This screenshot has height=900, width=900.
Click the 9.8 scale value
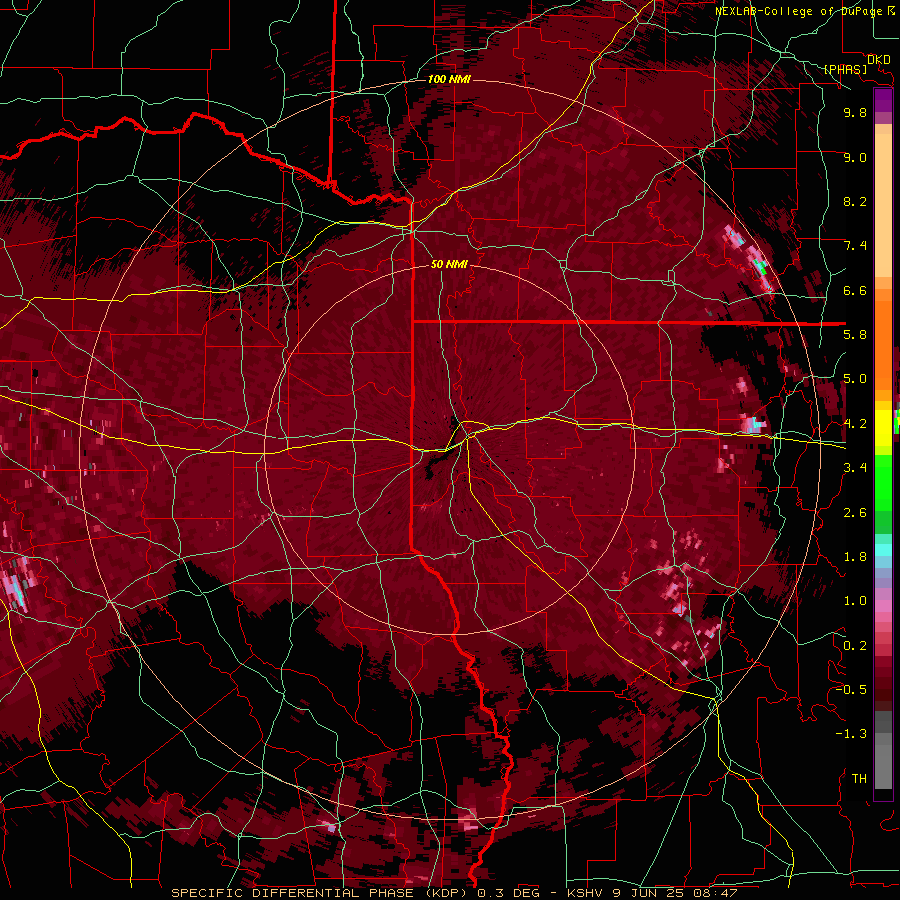(855, 112)
